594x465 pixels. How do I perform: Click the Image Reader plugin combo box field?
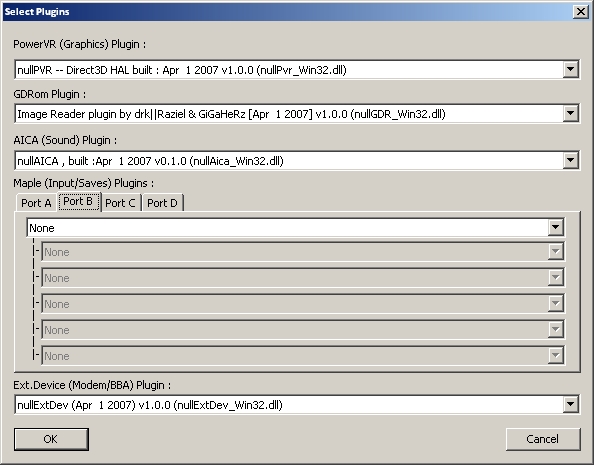tap(297, 114)
